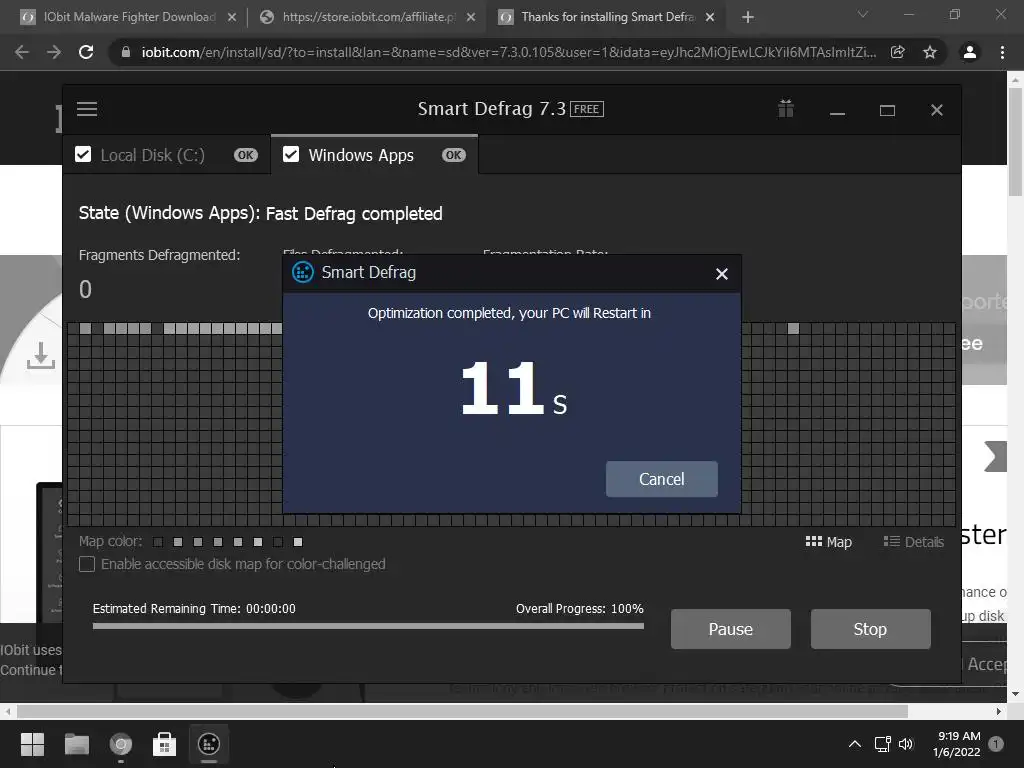Click the browser address bar URL
Viewport: 1024px width, 768px height.
click(509, 52)
